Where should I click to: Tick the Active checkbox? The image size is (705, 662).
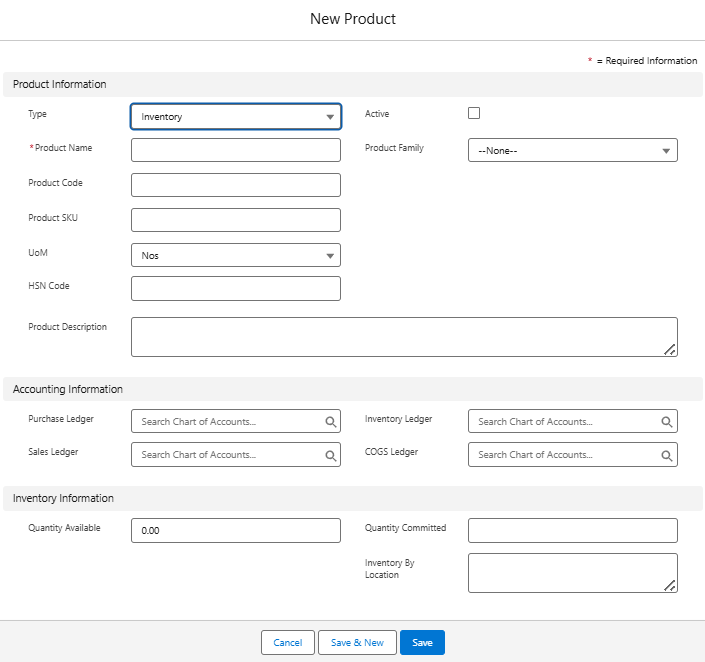(x=474, y=113)
